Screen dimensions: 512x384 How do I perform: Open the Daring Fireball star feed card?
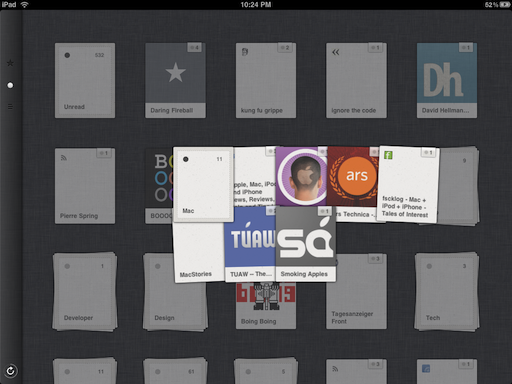[175, 80]
